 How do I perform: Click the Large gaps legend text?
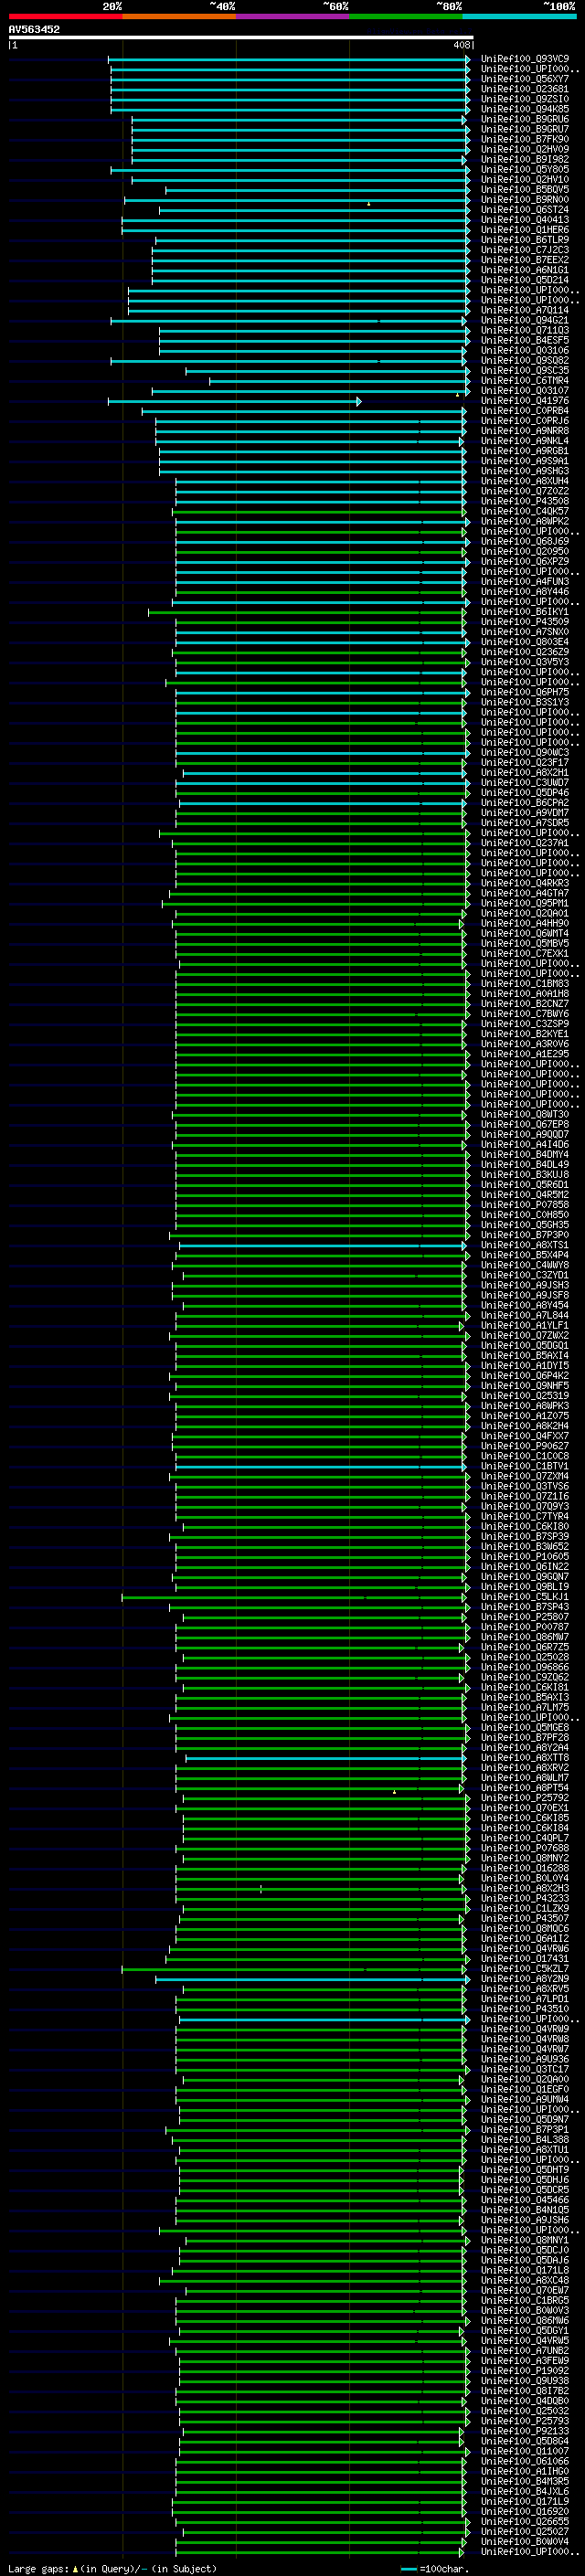[x=112, y=2568]
